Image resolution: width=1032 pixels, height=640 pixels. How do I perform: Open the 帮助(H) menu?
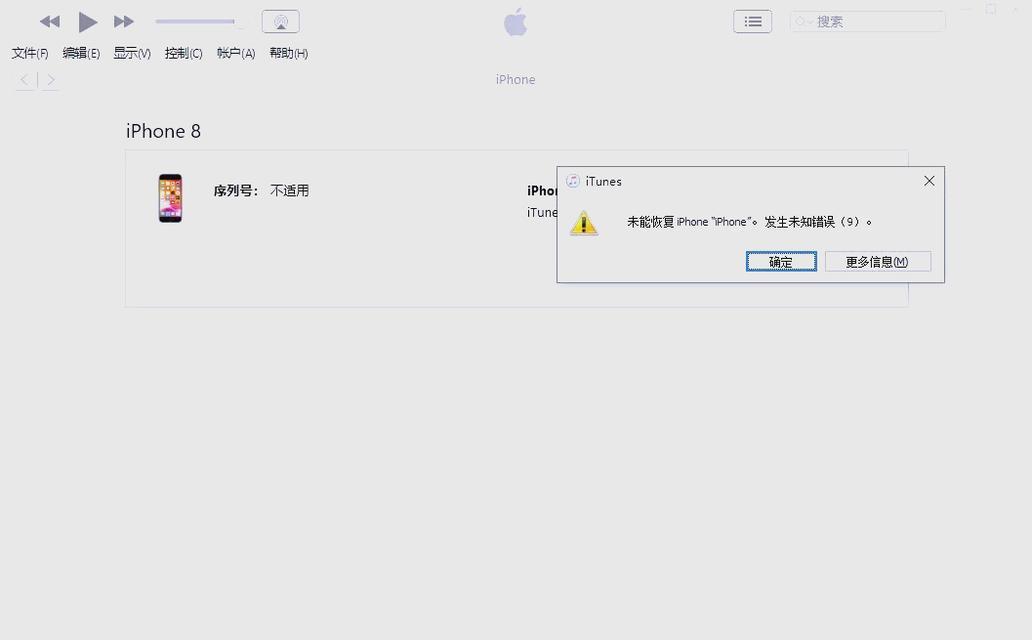(289, 53)
